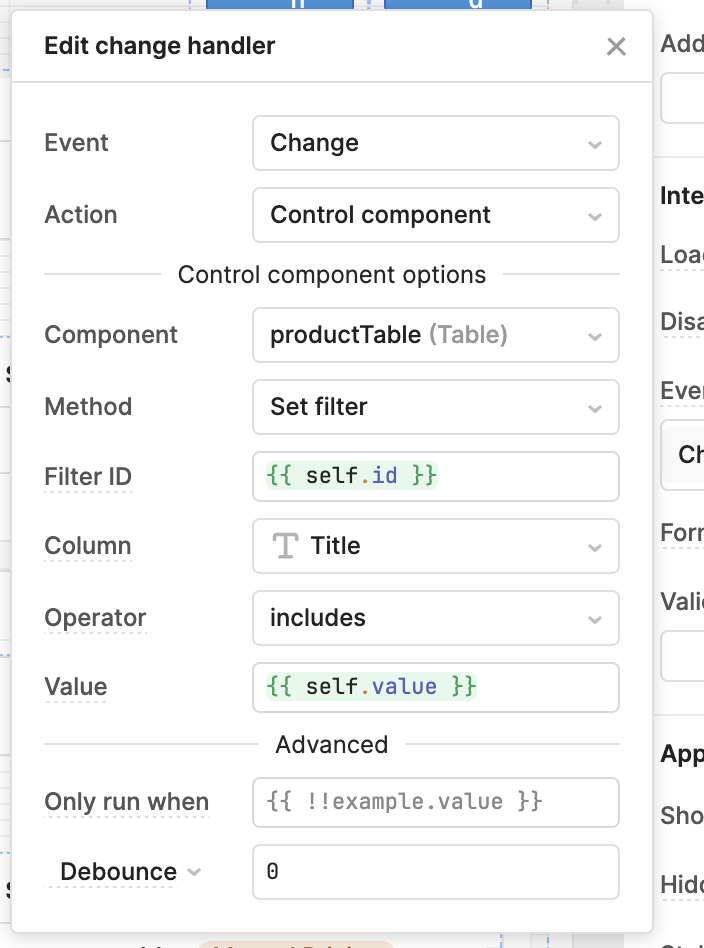The height and width of the screenshot is (948, 704).
Task: Click the Filter ID input field
Action: click(x=435, y=476)
